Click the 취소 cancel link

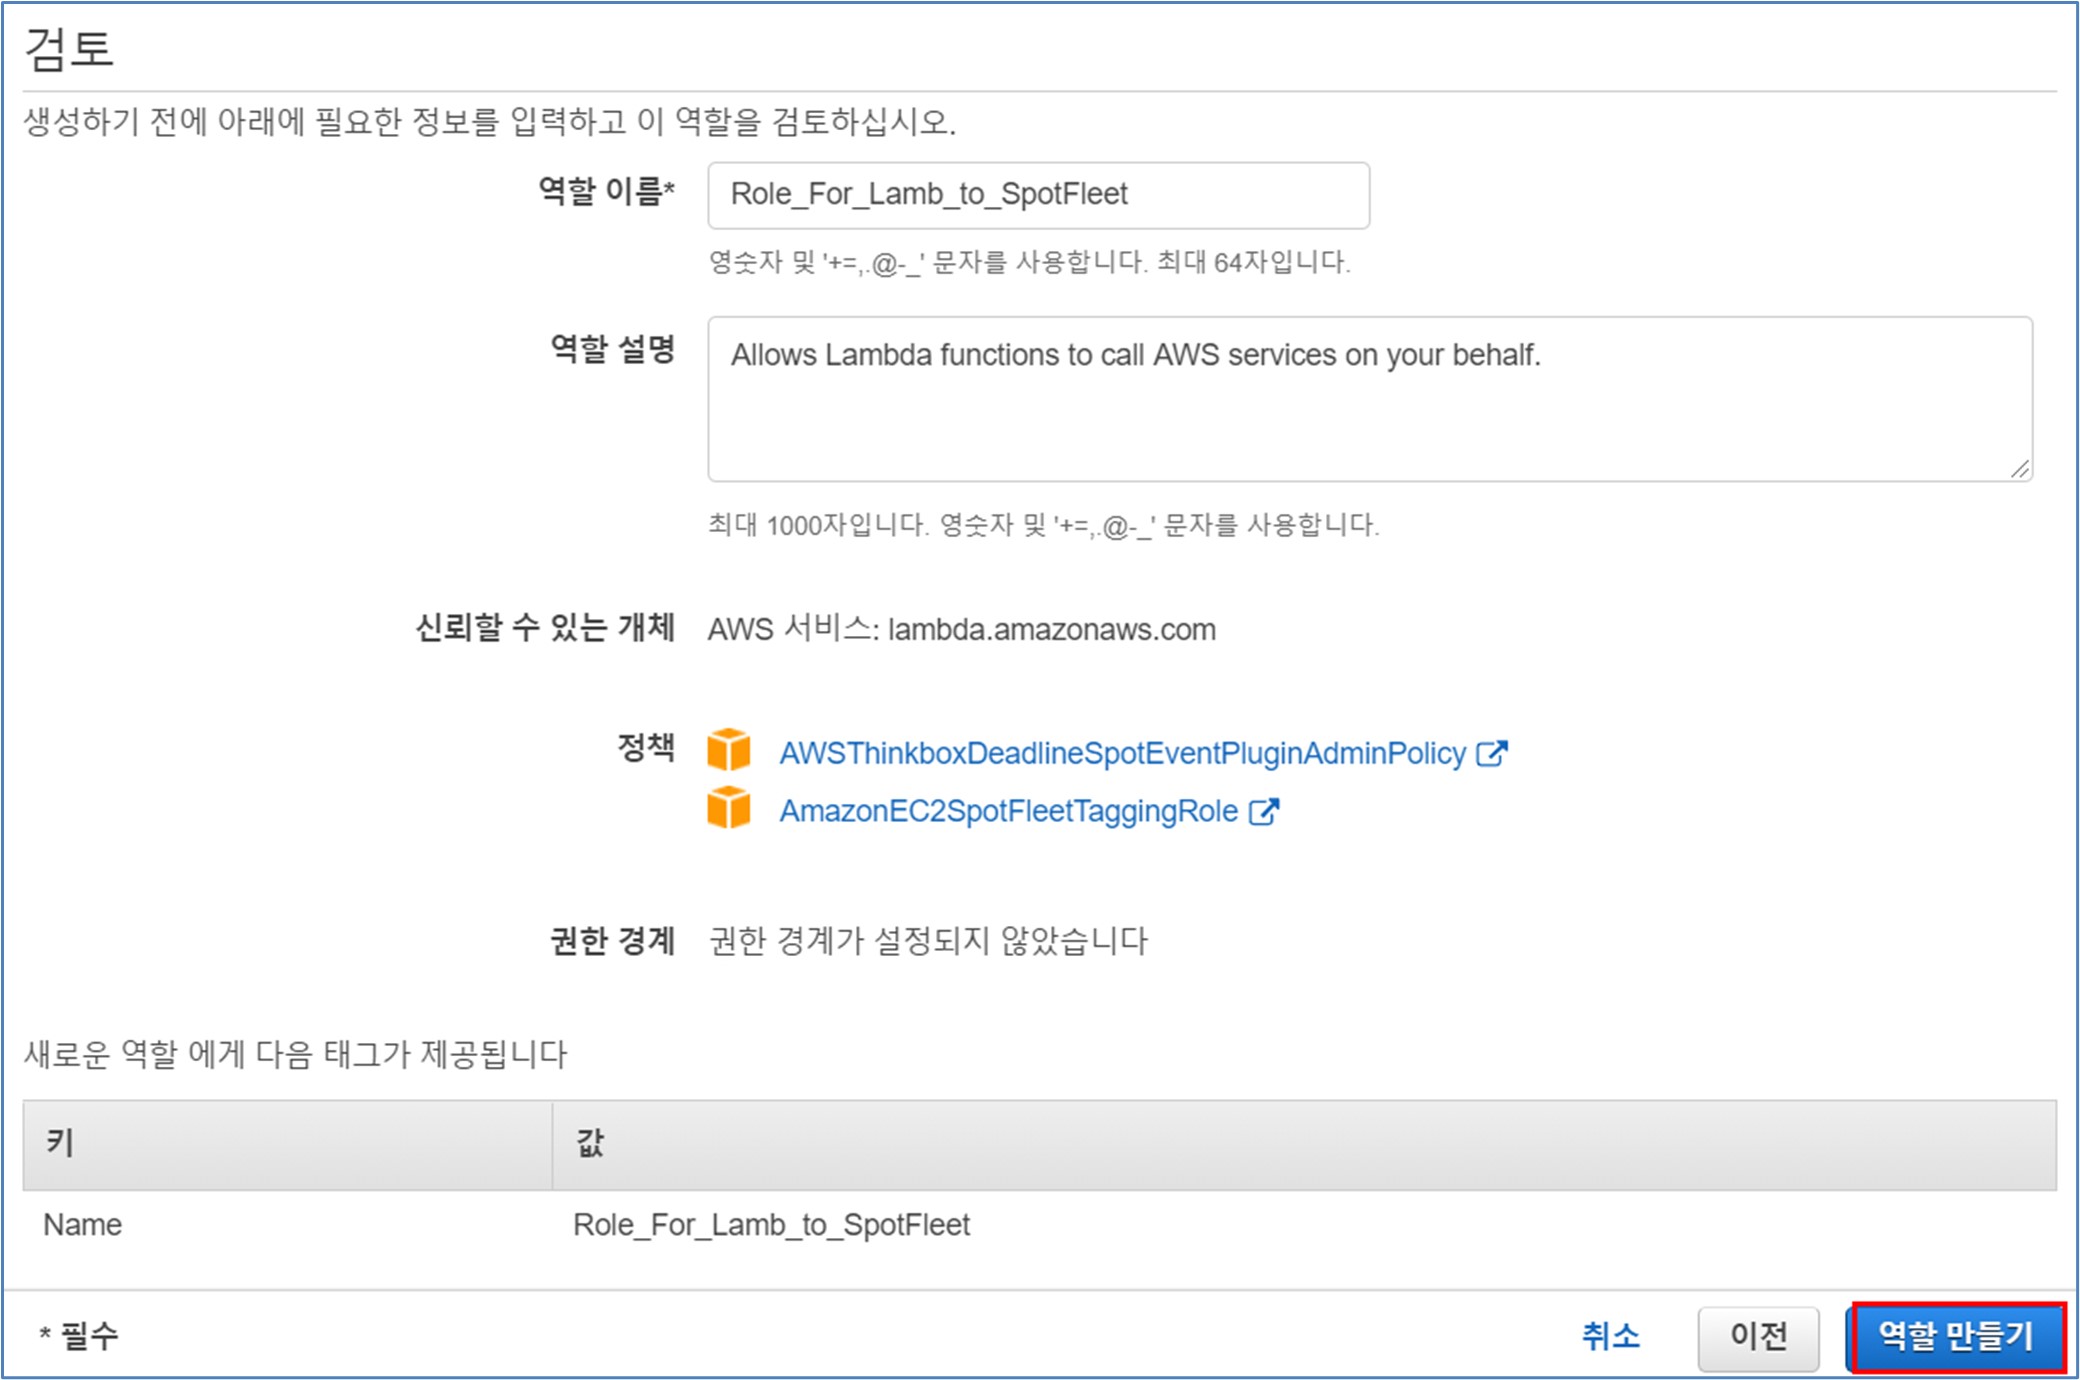pos(1610,1336)
